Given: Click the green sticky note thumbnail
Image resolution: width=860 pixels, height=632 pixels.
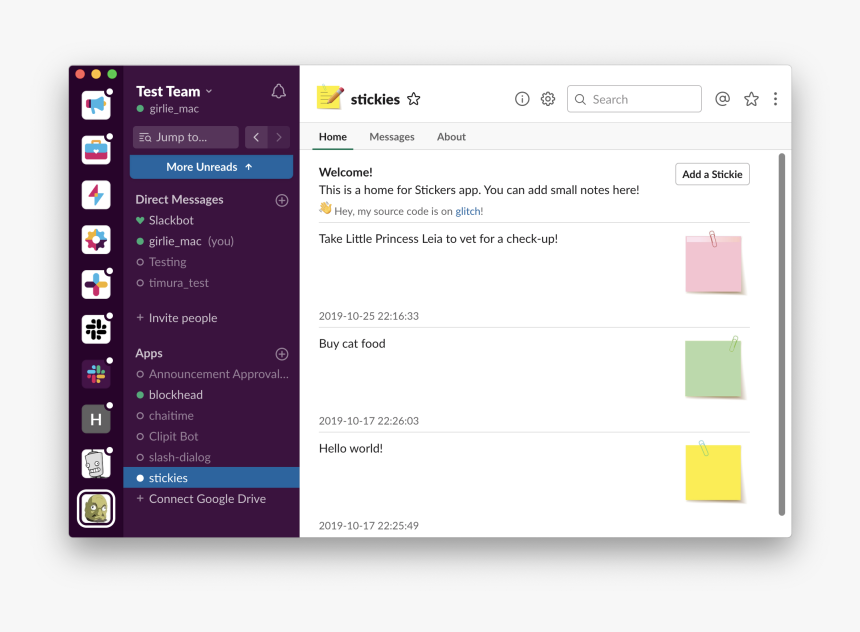Looking at the screenshot, I should (714, 368).
